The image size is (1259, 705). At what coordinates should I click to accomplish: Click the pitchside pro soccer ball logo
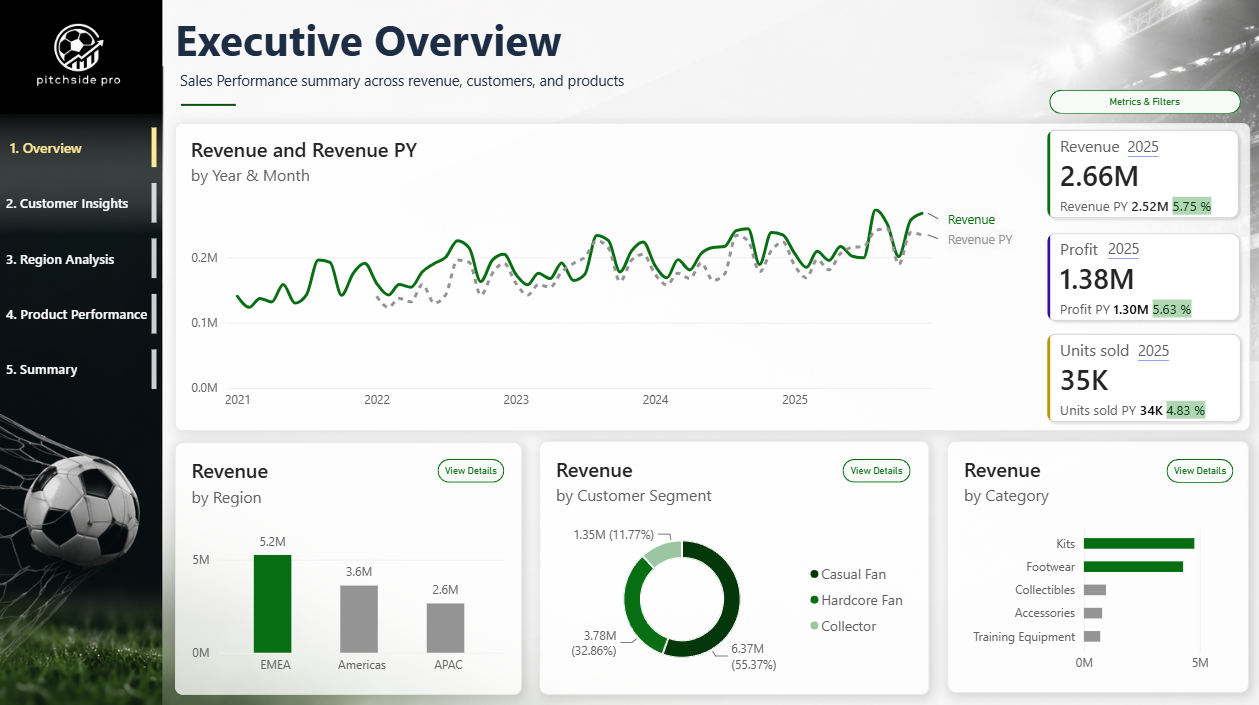(x=80, y=46)
